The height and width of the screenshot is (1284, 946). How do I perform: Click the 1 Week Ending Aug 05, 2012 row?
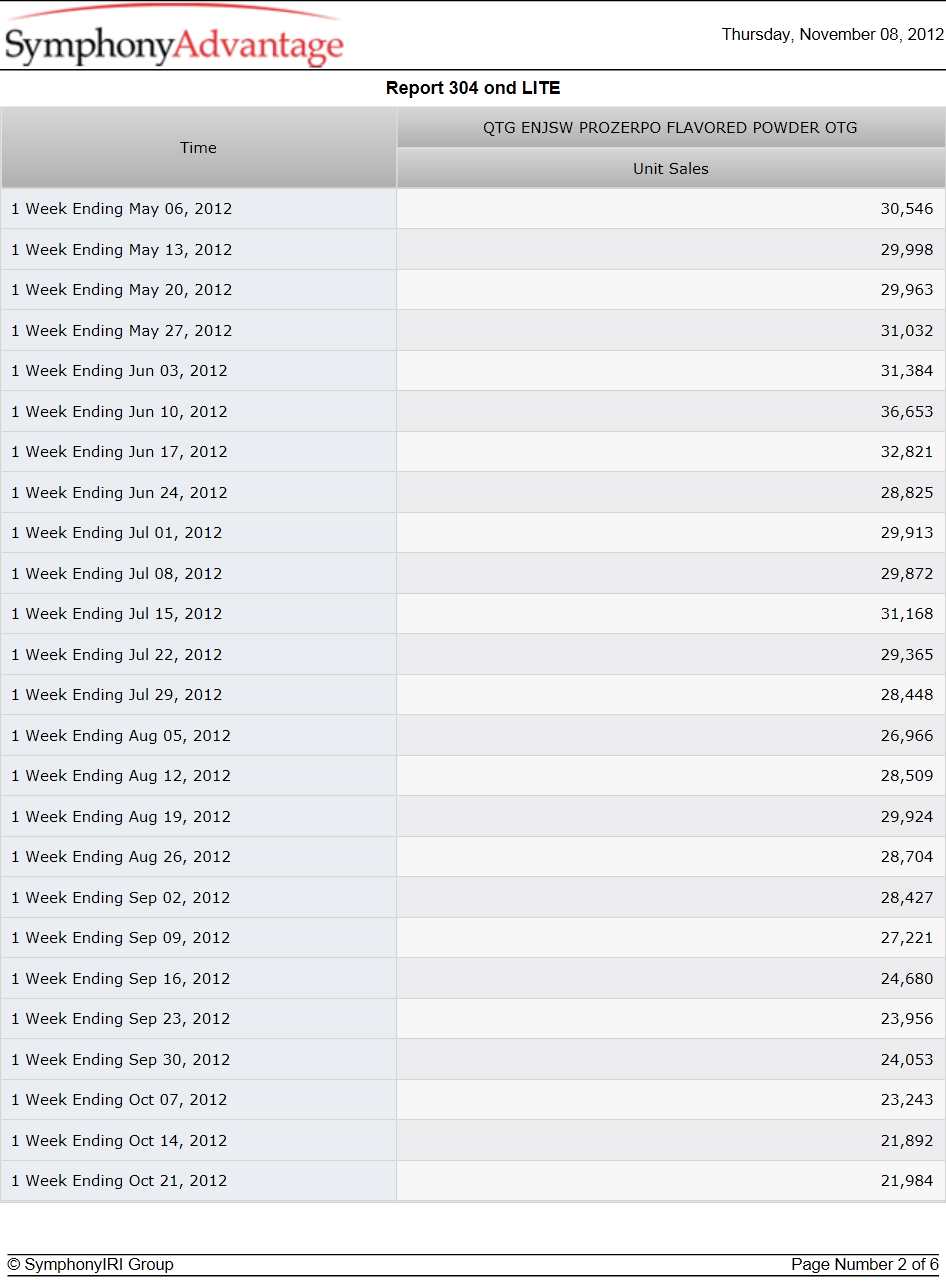pos(473,736)
